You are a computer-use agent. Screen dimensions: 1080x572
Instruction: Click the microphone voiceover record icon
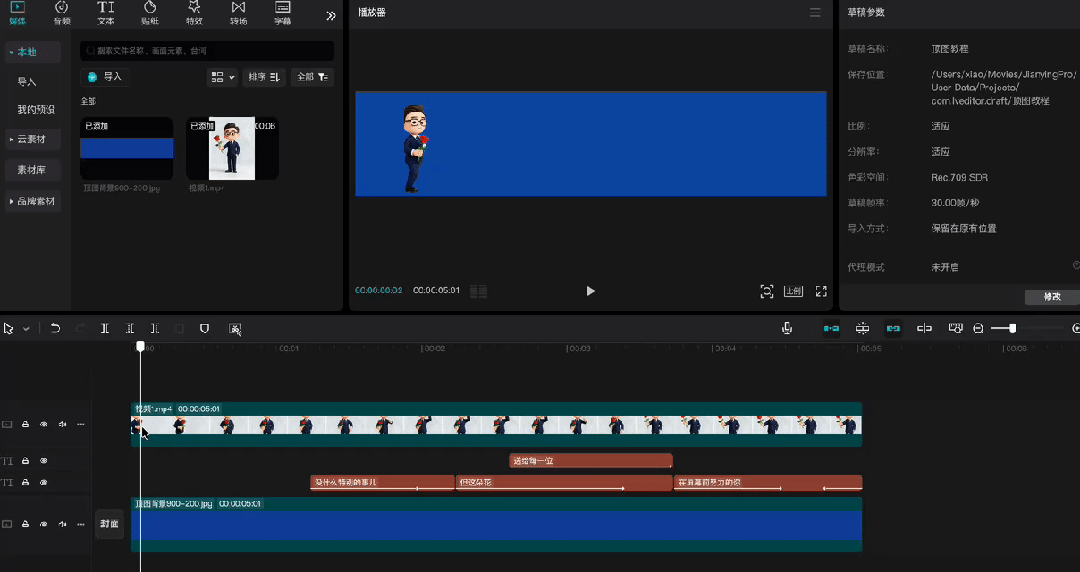tap(788, 328)
